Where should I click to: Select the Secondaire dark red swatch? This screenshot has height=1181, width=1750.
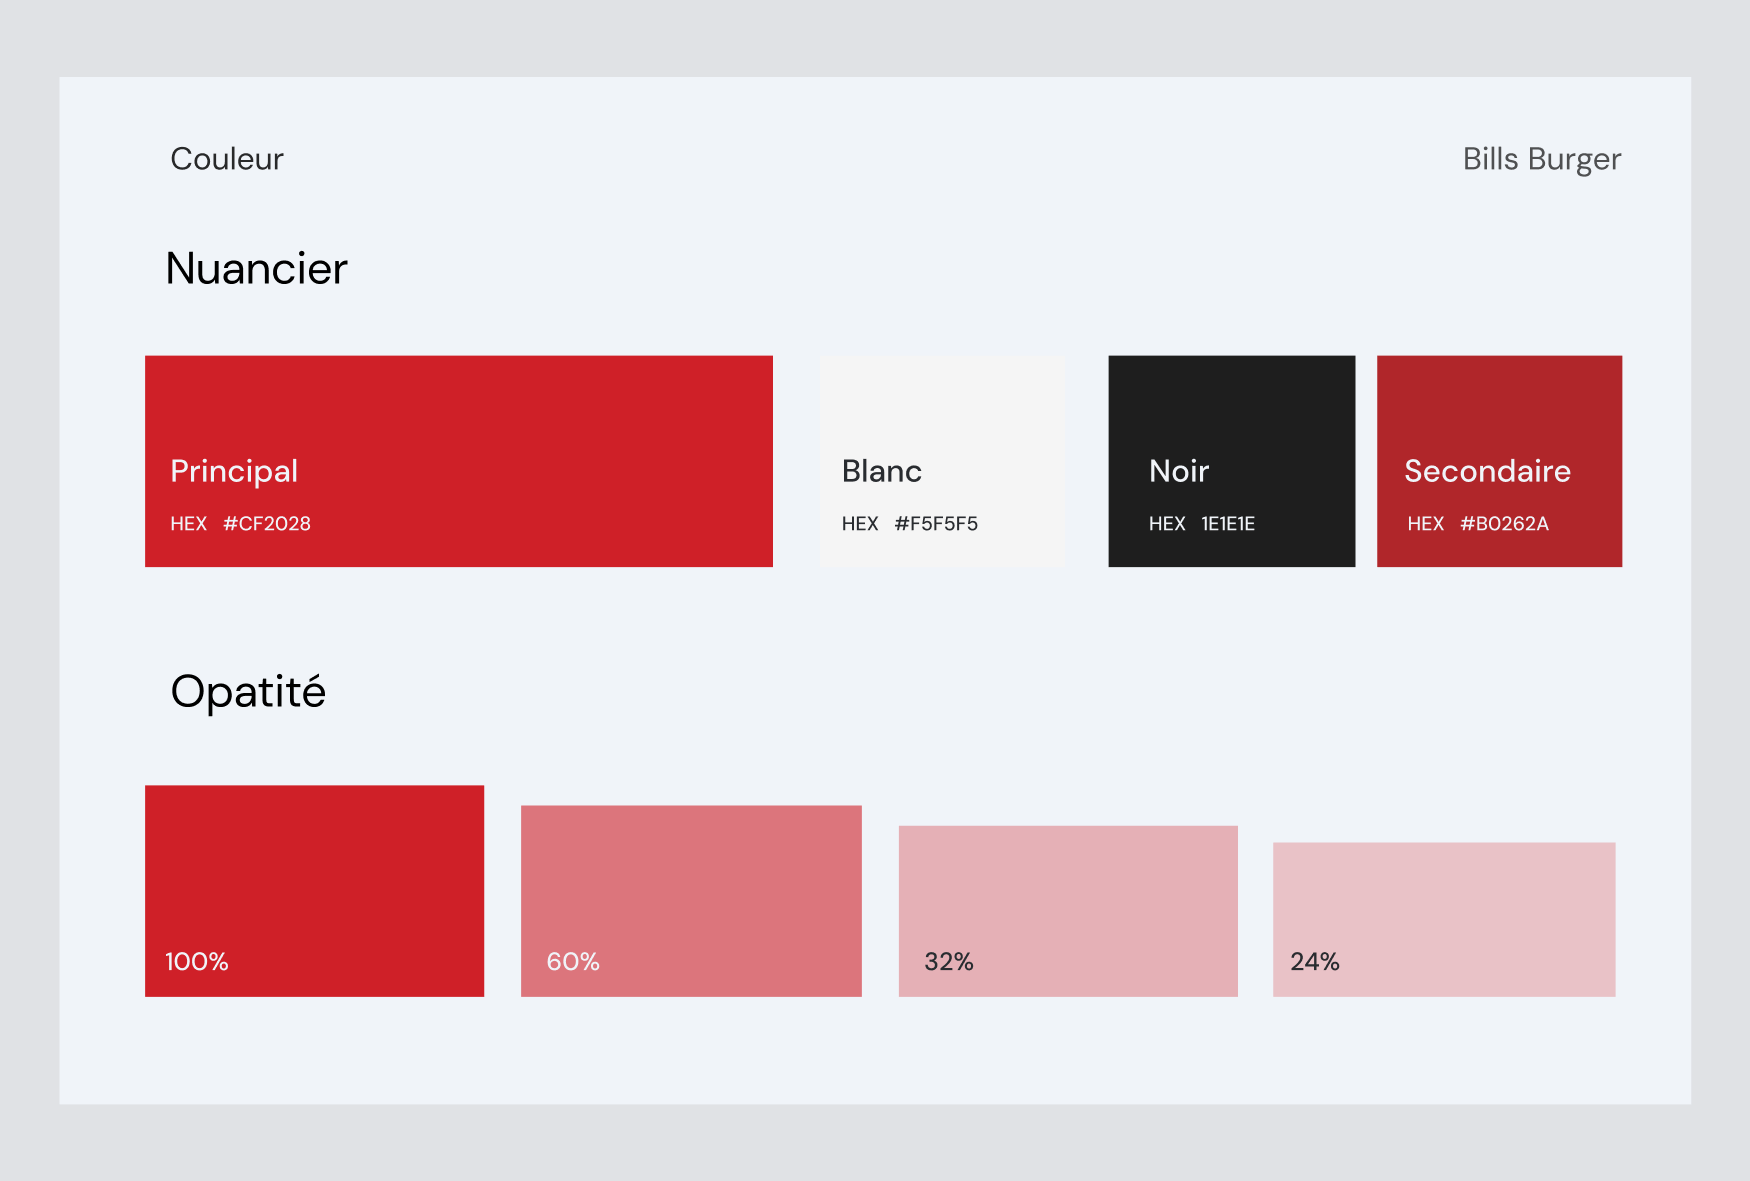click(1499, 461)
